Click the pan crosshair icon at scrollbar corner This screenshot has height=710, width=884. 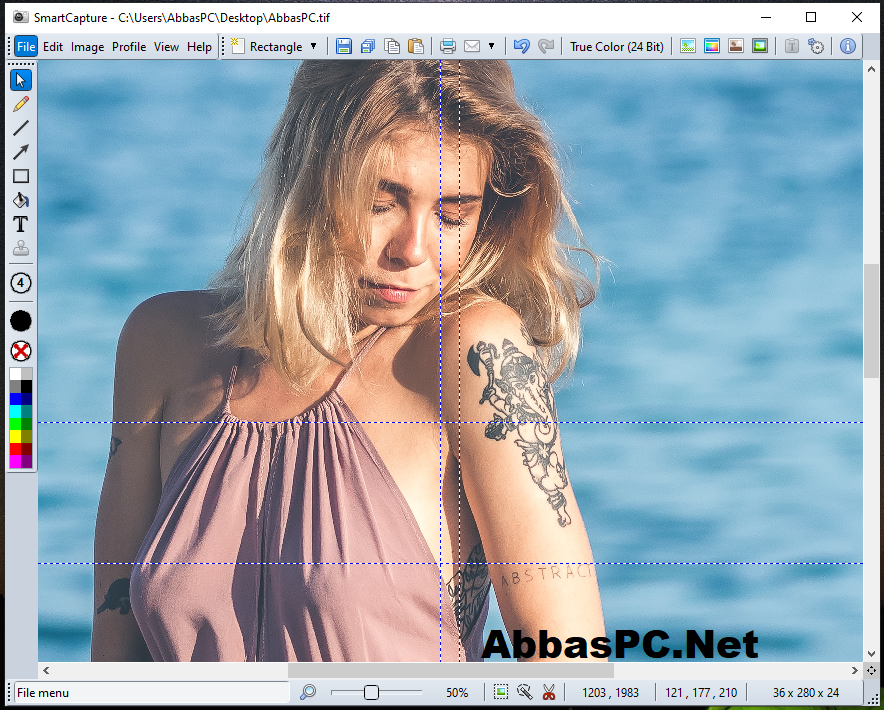tap(872, 671)
